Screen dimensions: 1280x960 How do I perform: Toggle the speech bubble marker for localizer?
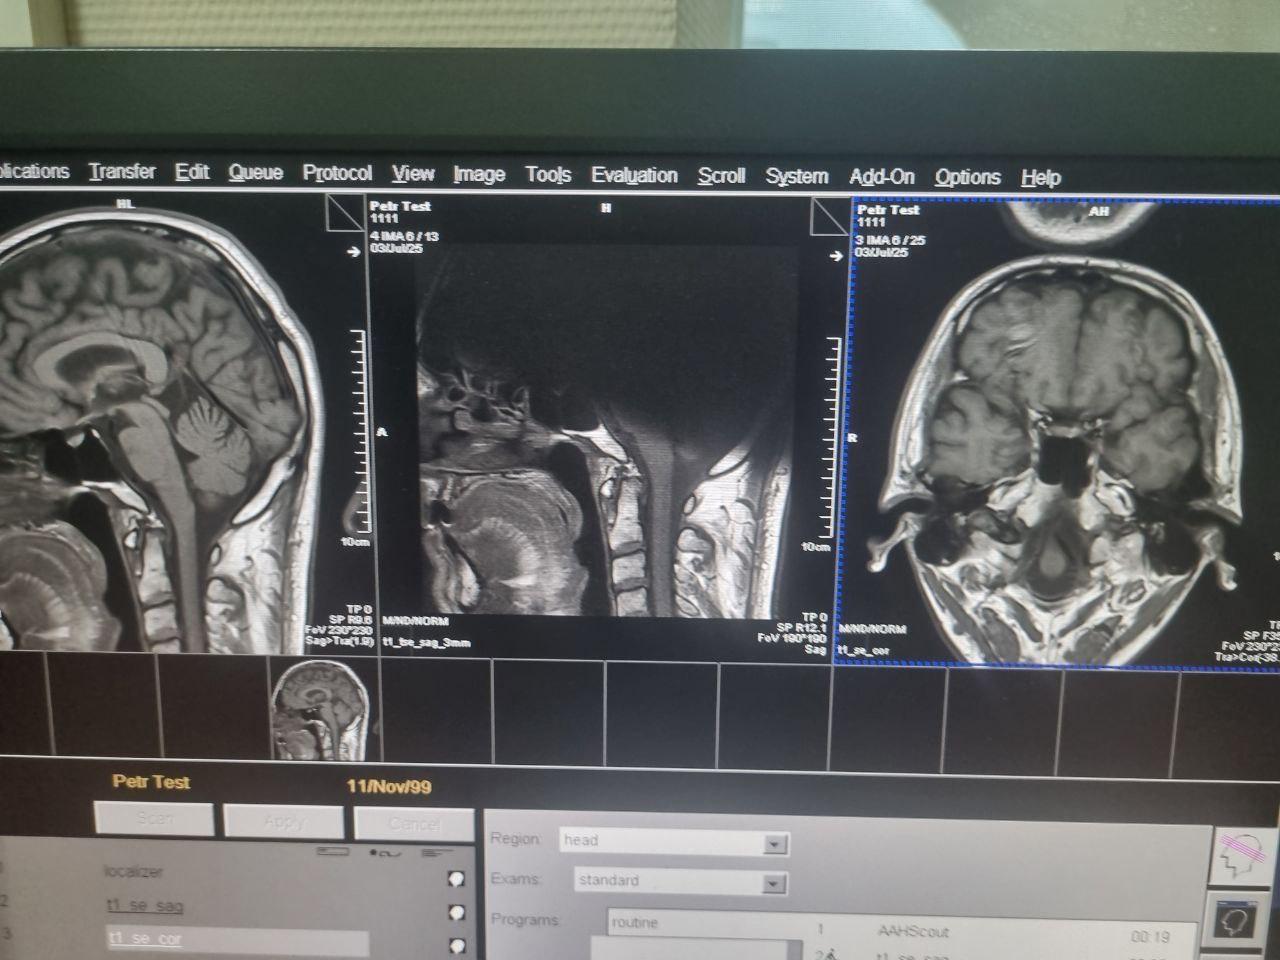[456, 879]
